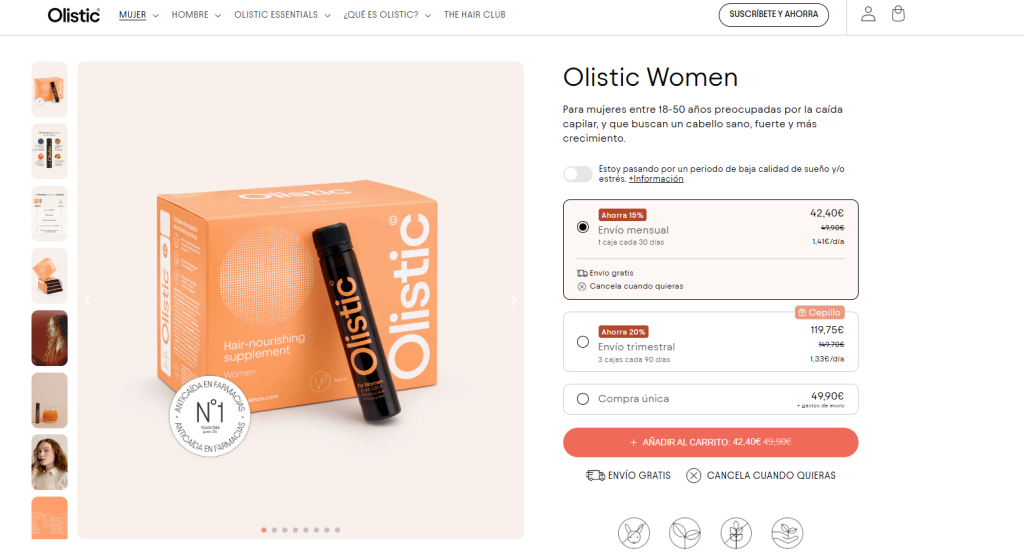Click the rabbit cruelty-free icon
This screenshot has width=1024, height=553.
(x=633, y=533)
